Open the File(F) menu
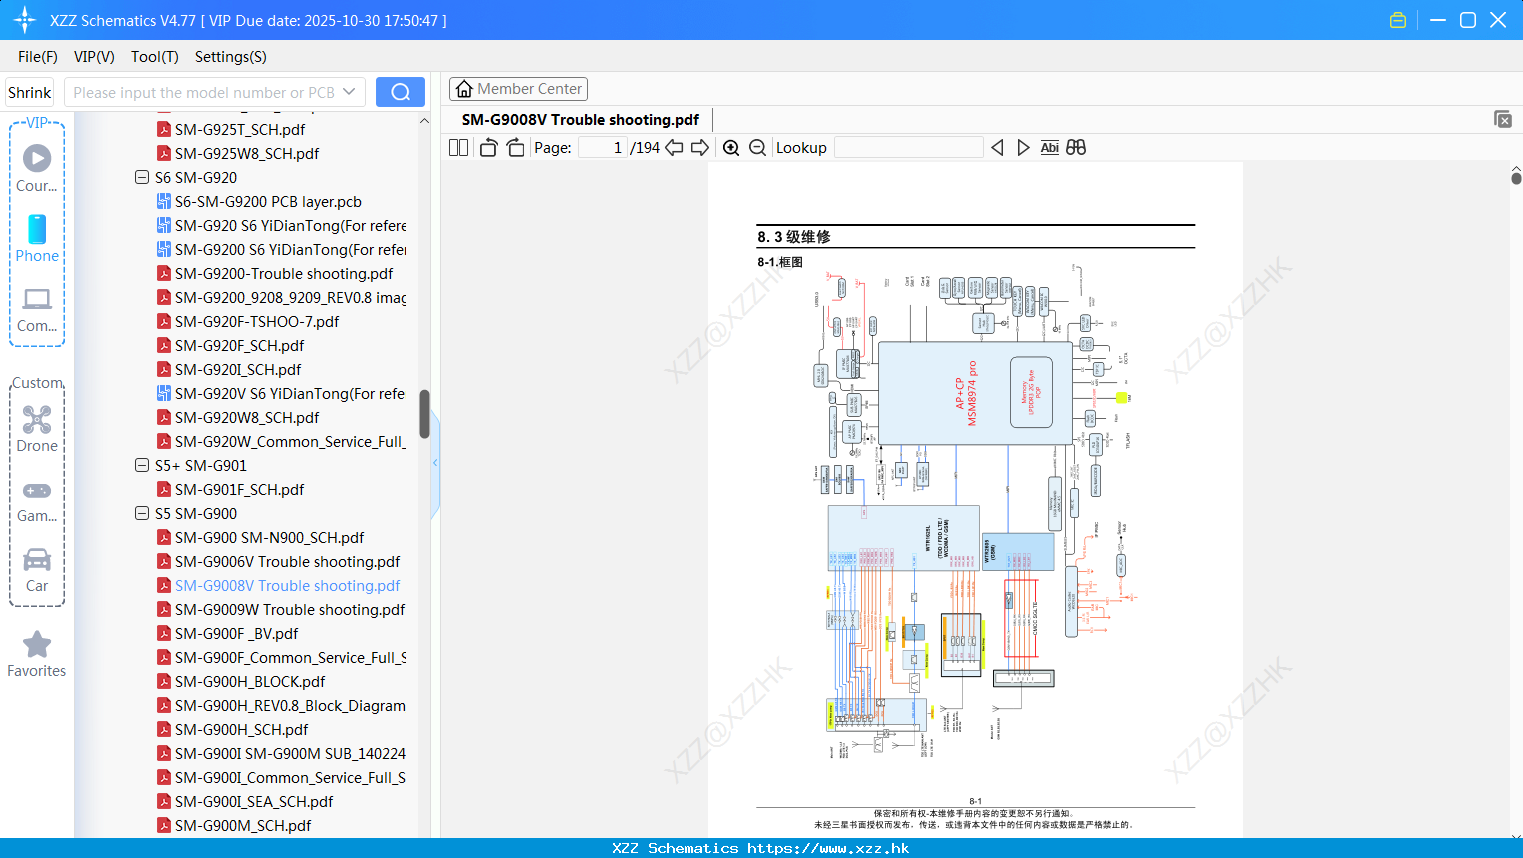Viewport: 1523px width, 858px height. click(x=38, y=57)
